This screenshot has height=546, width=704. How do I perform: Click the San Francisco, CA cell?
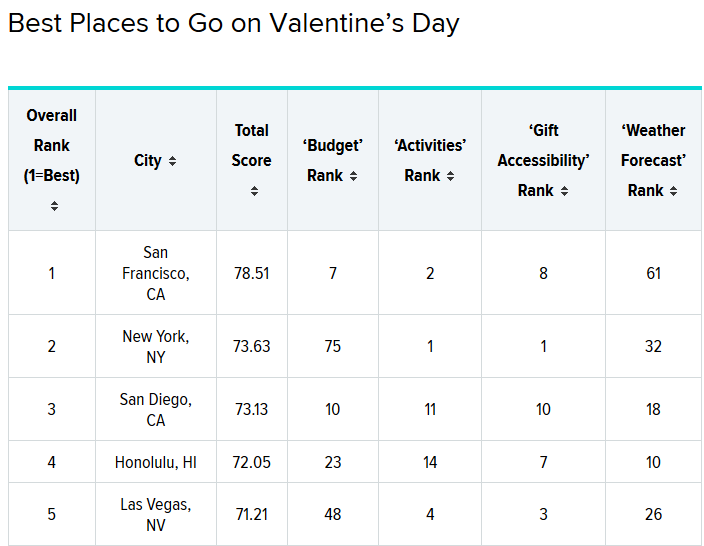click(156, 273)
